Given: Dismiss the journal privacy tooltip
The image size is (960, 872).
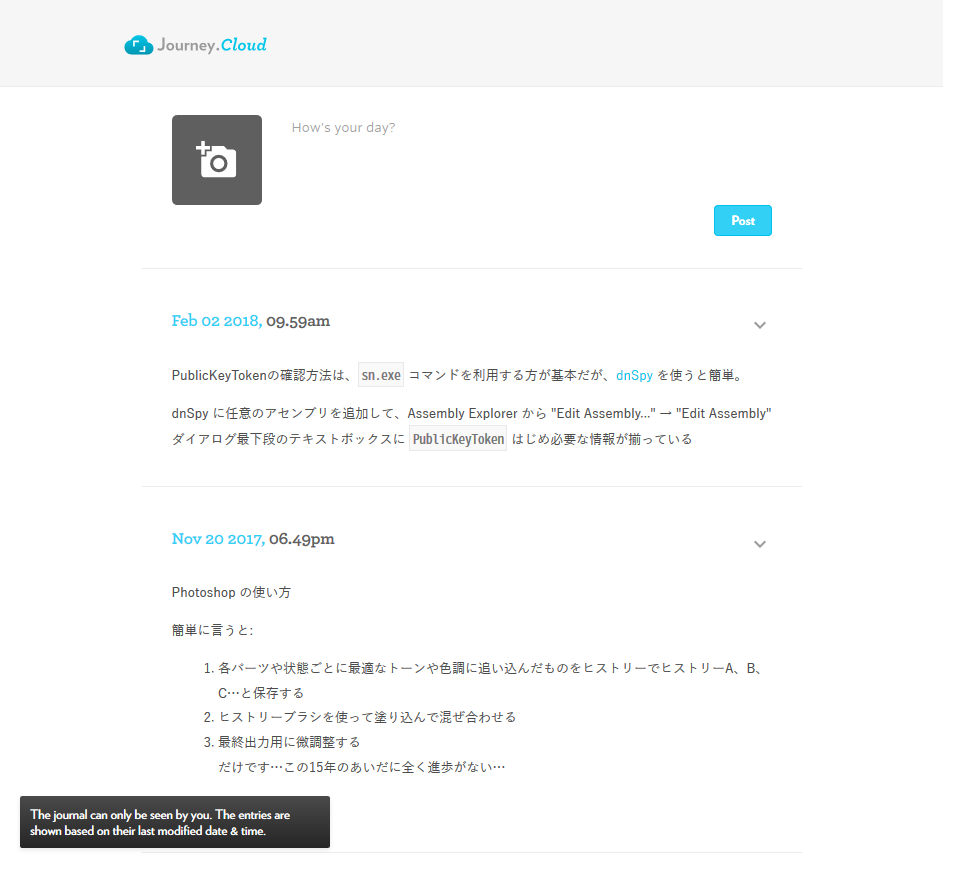Looking at the screenshot, I should pyautogui.click(x=175, y=822).
